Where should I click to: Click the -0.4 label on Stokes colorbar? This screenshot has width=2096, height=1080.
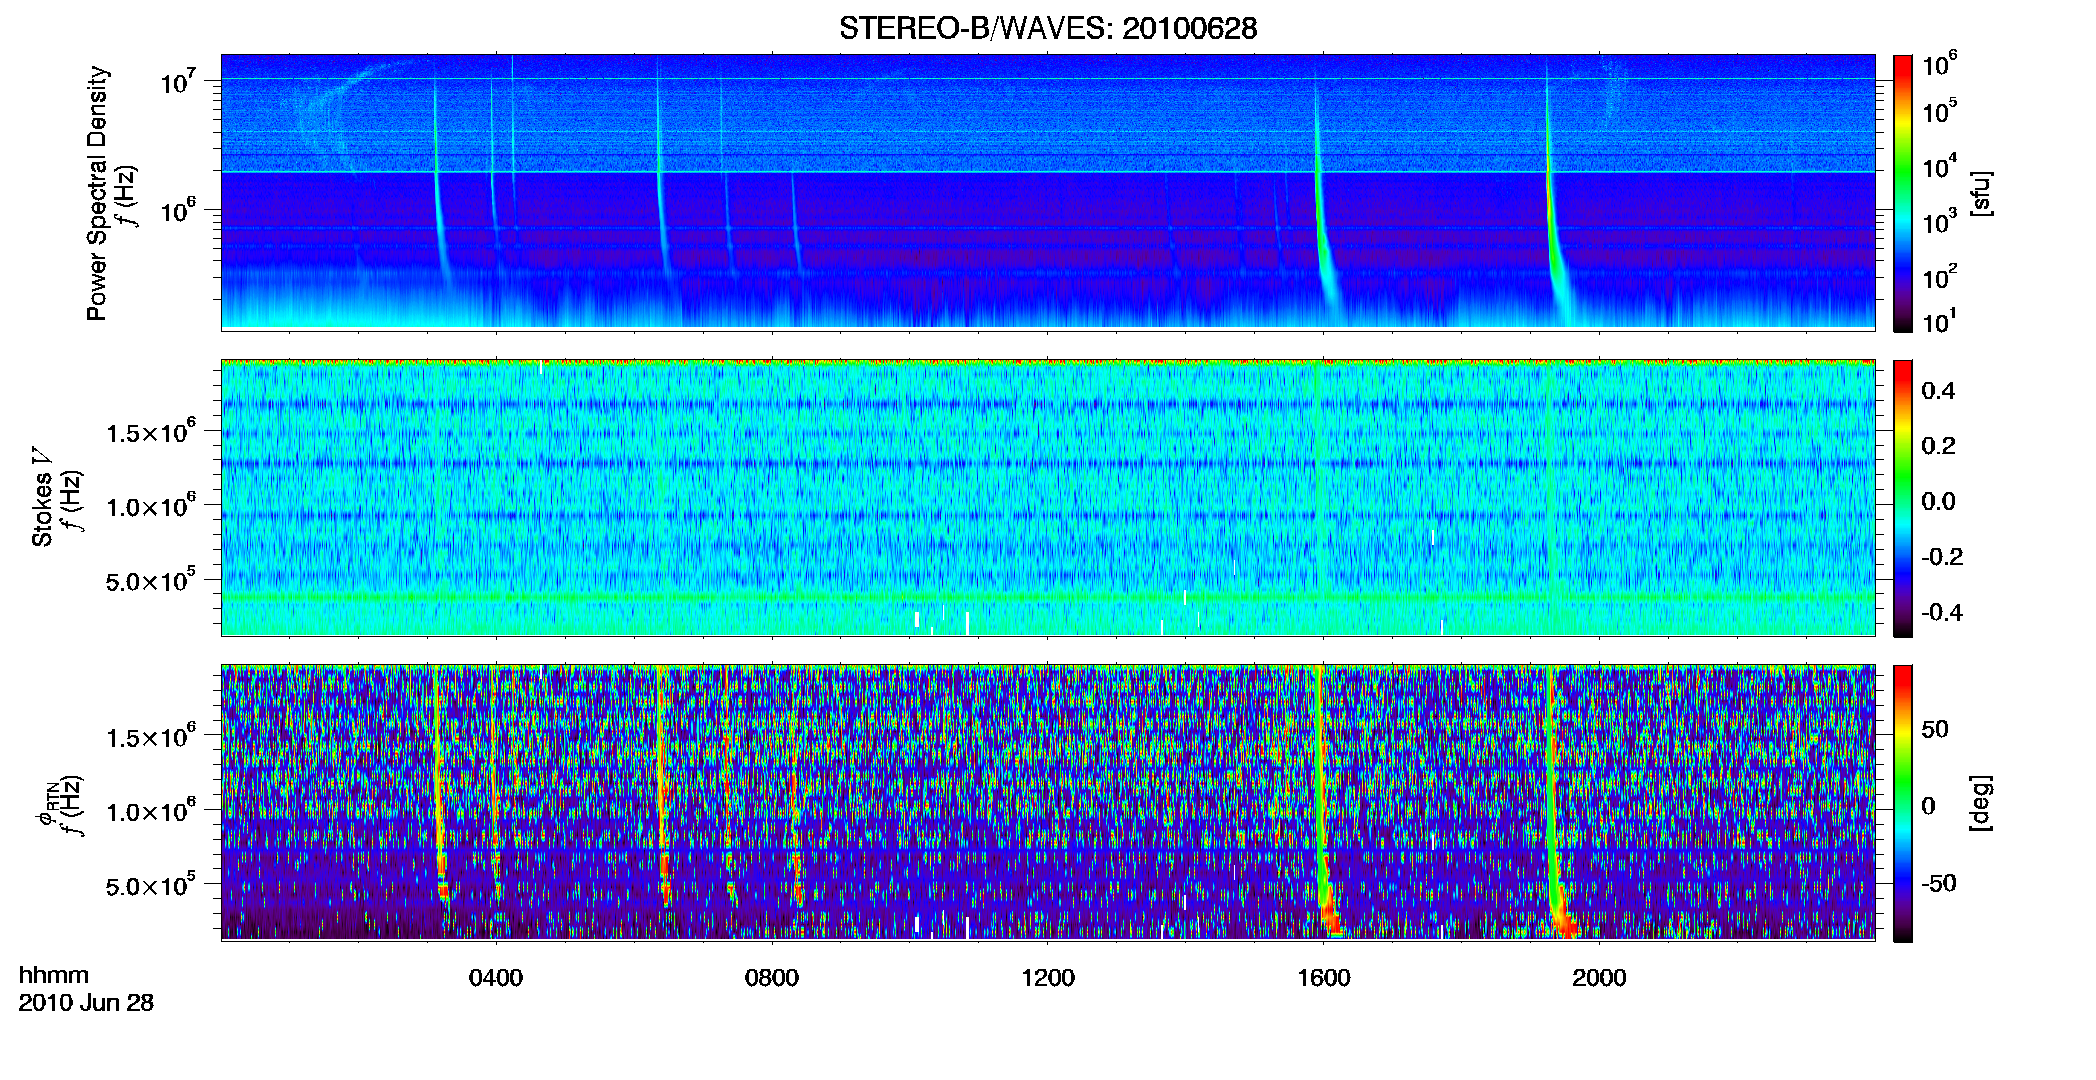coord(1941,612)
